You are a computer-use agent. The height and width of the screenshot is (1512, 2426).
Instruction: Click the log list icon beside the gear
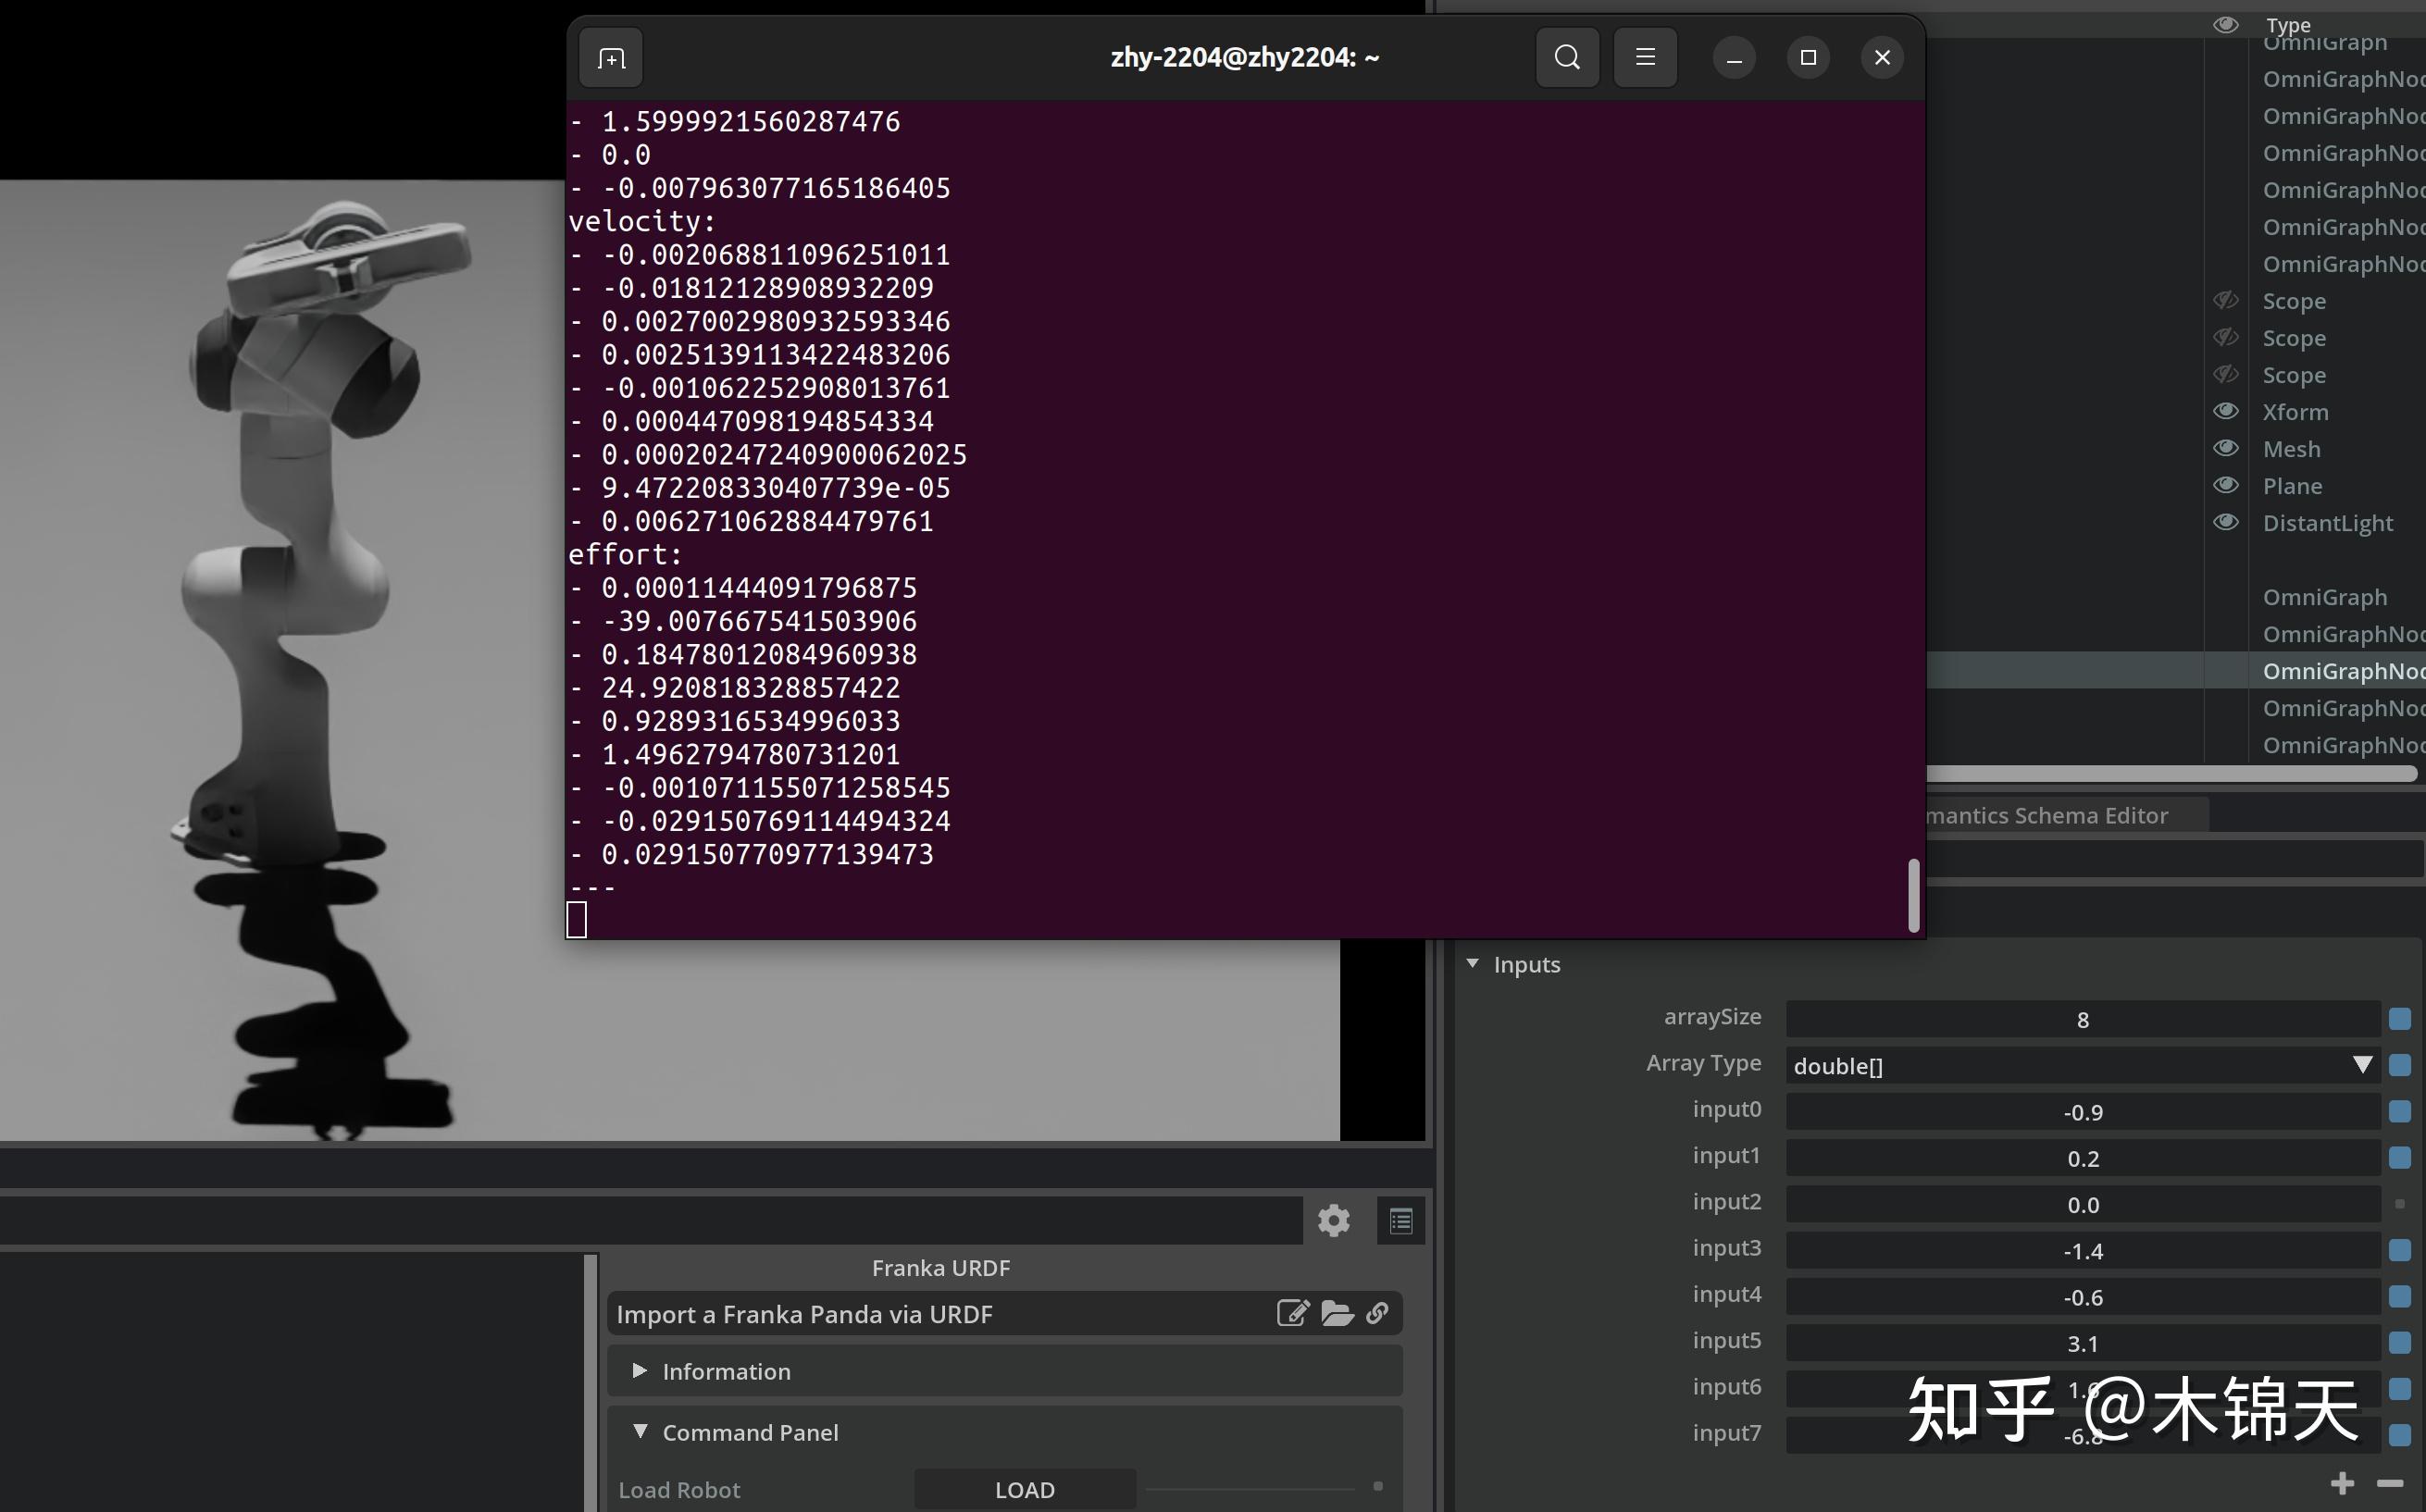click(x=1401, y=1220)
